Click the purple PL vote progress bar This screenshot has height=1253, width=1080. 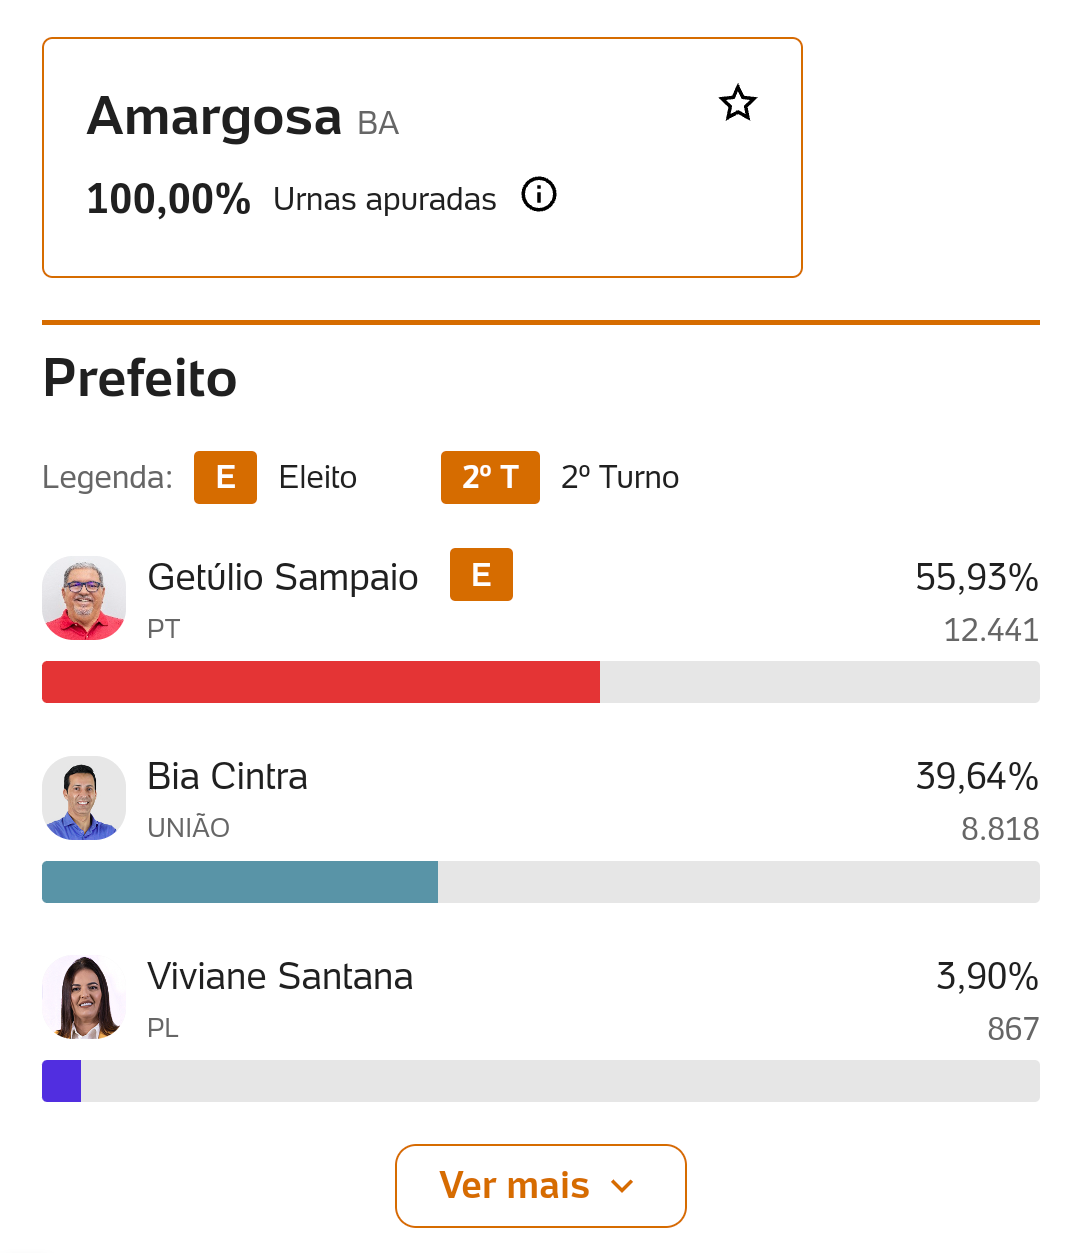pyautogui.click(x=62, y=1081)
